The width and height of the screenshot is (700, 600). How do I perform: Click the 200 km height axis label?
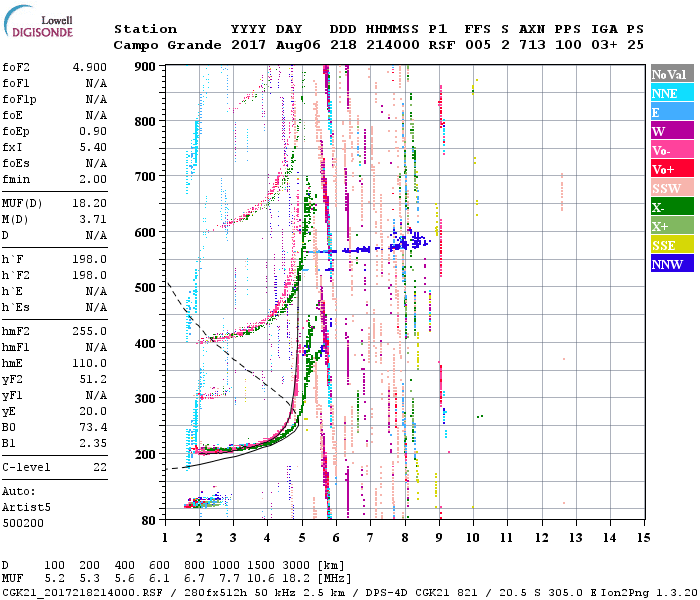pyautogui.click(x=145, y=454)
